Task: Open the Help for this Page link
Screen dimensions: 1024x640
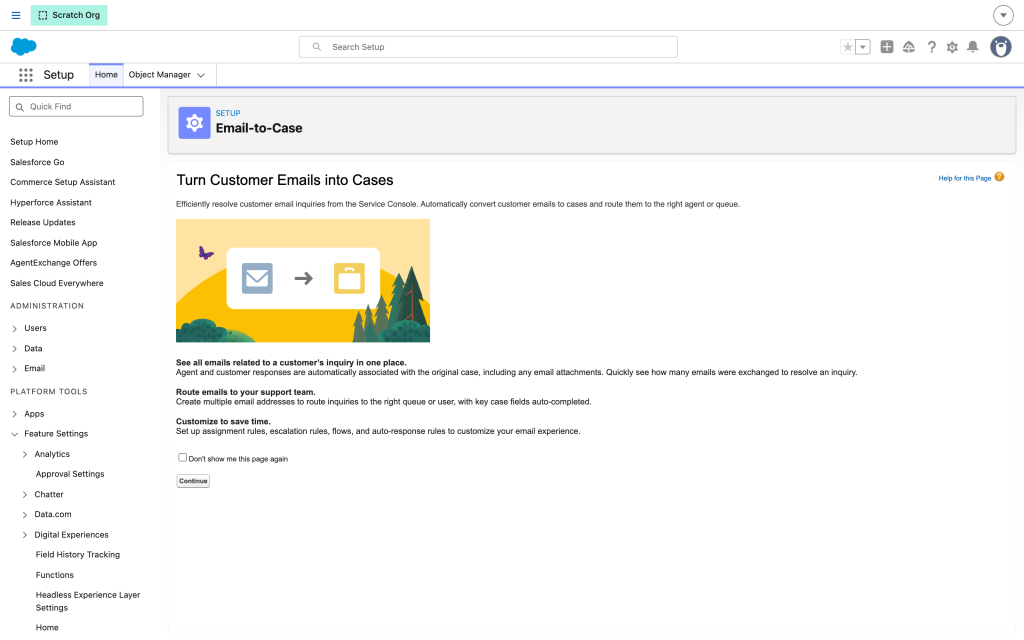Action: tap(965, 178)
